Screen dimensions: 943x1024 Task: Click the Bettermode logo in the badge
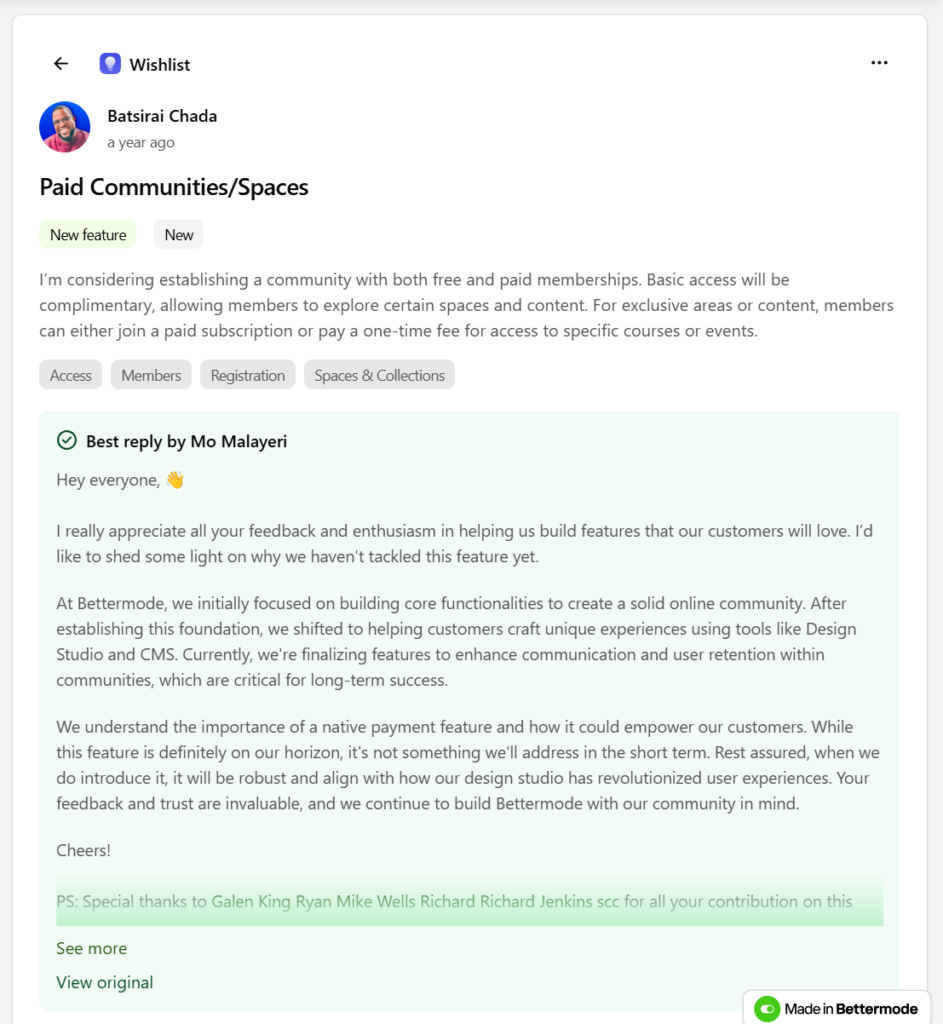click(x=766, y=1008)
